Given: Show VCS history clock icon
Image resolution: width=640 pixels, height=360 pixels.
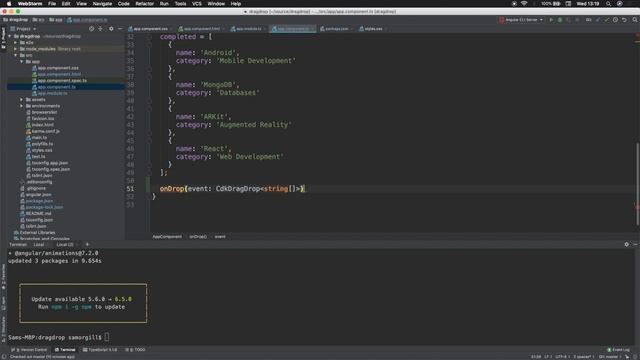Looking at the screenshot, I should pyautogui.click(x=616, y=20).
